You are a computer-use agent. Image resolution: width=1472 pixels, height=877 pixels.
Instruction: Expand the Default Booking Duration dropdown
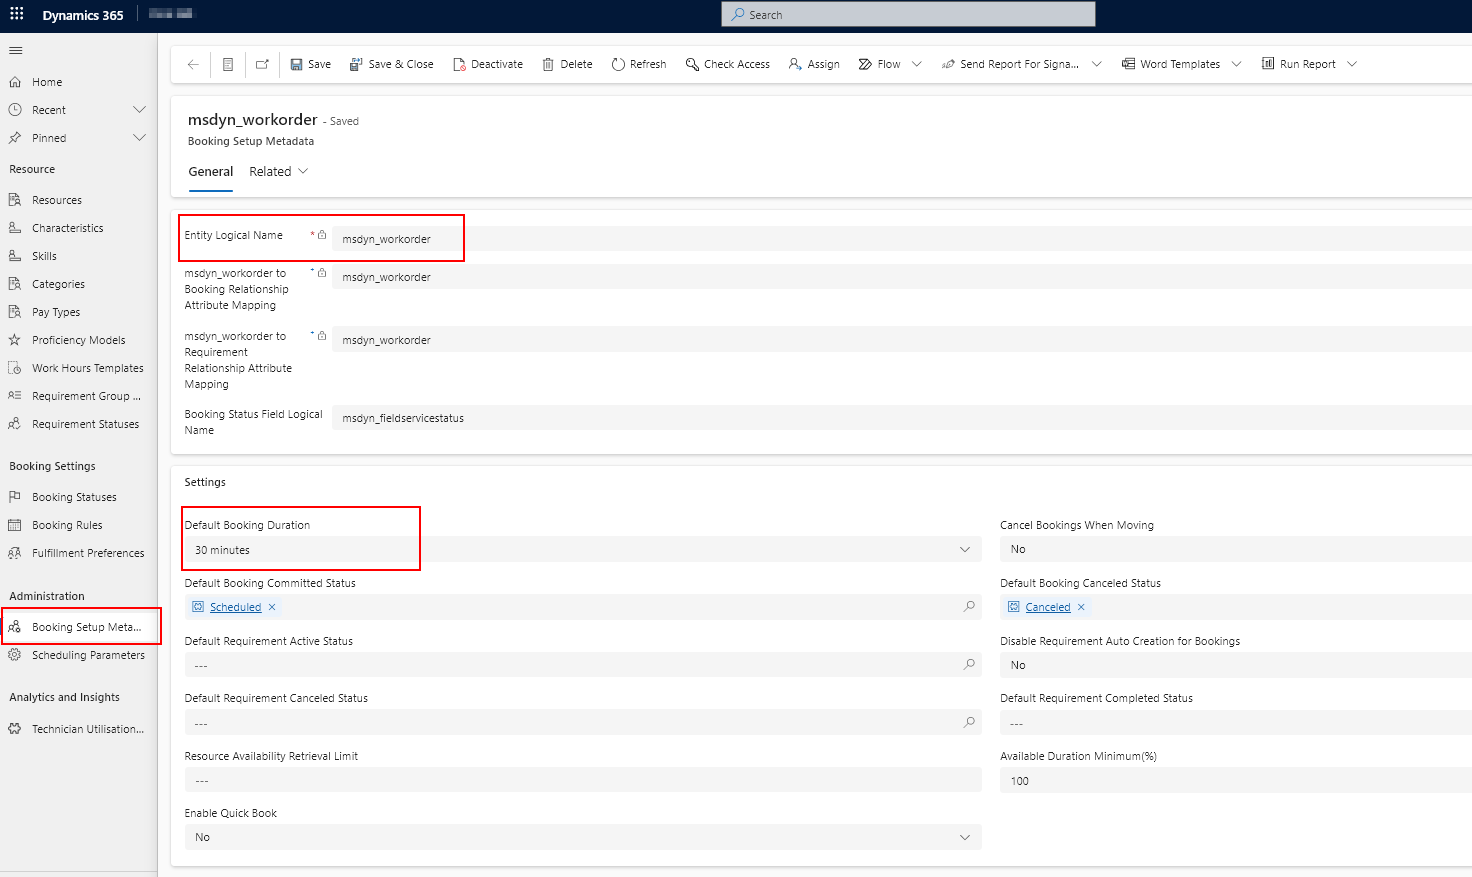click(x=964, y=549)
